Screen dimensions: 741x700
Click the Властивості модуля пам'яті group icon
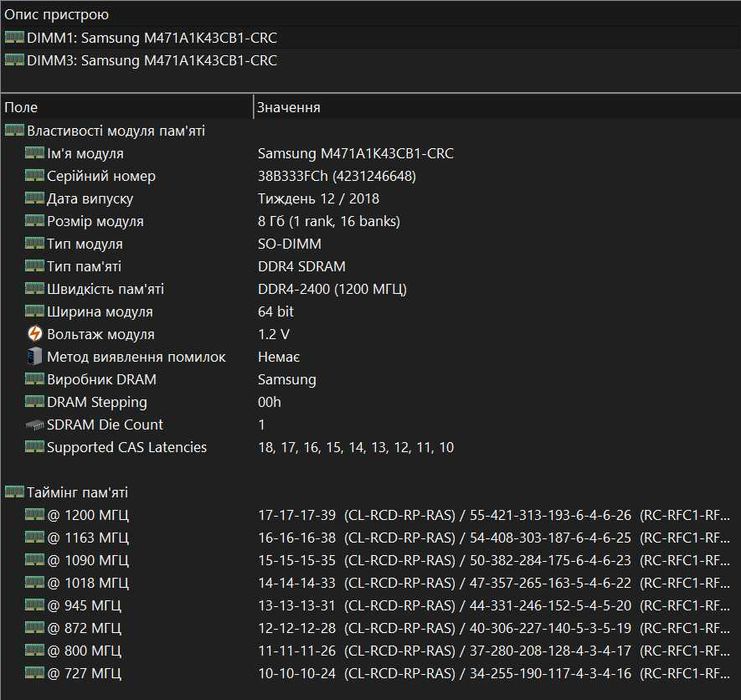tap(14, 130)
